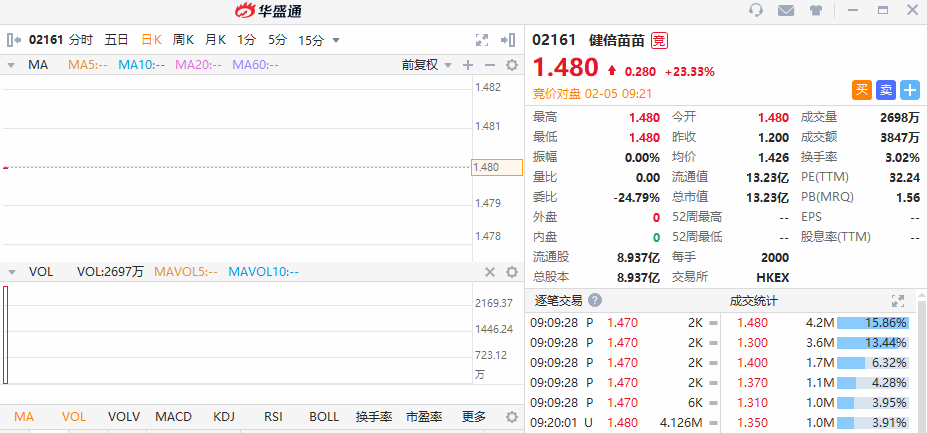Click the red volume bar

pyautogui.click(x=5, y=335)
